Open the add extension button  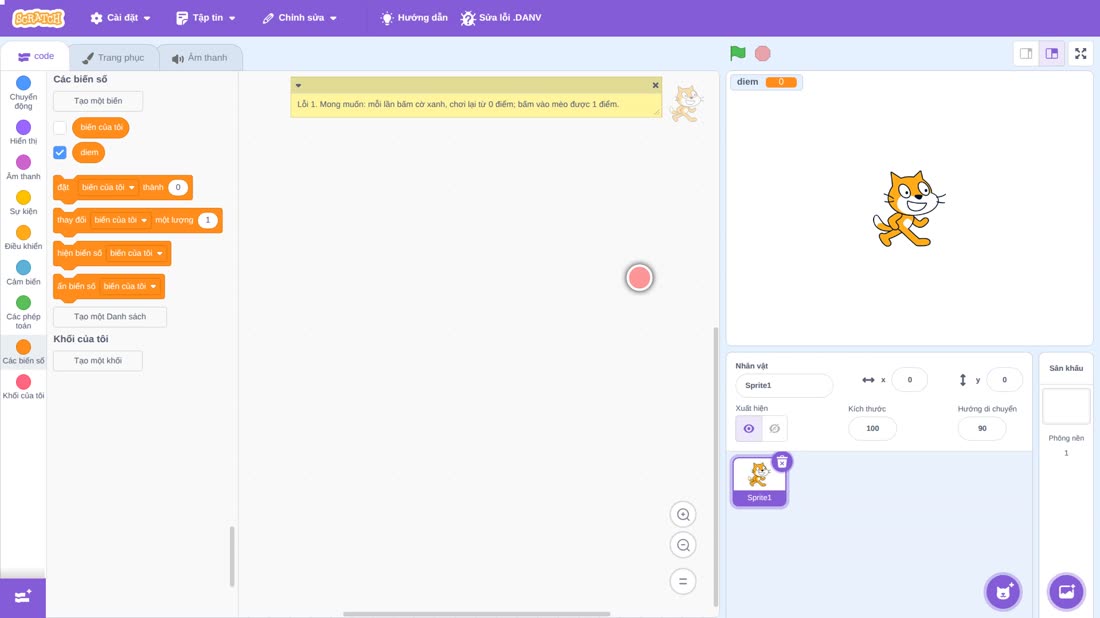[x=23, y=598]
